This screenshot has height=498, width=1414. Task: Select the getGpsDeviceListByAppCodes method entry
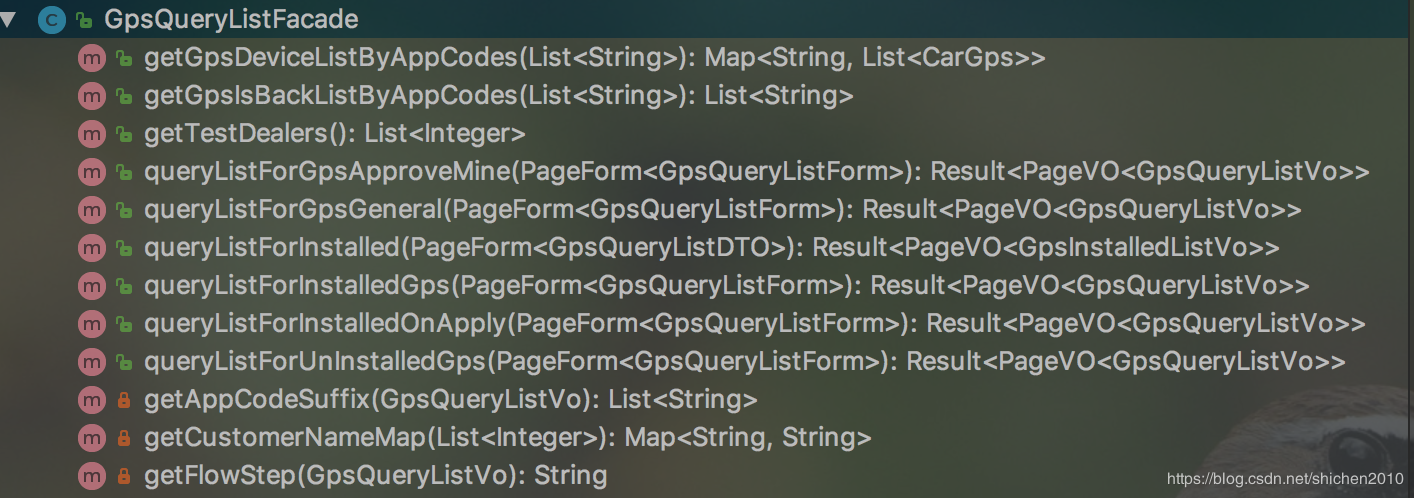pos(595,58)
